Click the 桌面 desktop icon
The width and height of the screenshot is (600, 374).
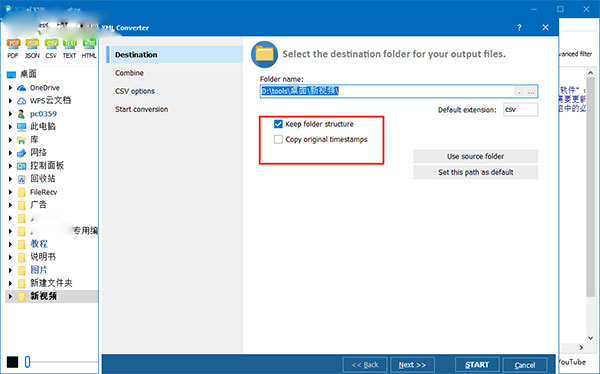(x=11, y=74)
